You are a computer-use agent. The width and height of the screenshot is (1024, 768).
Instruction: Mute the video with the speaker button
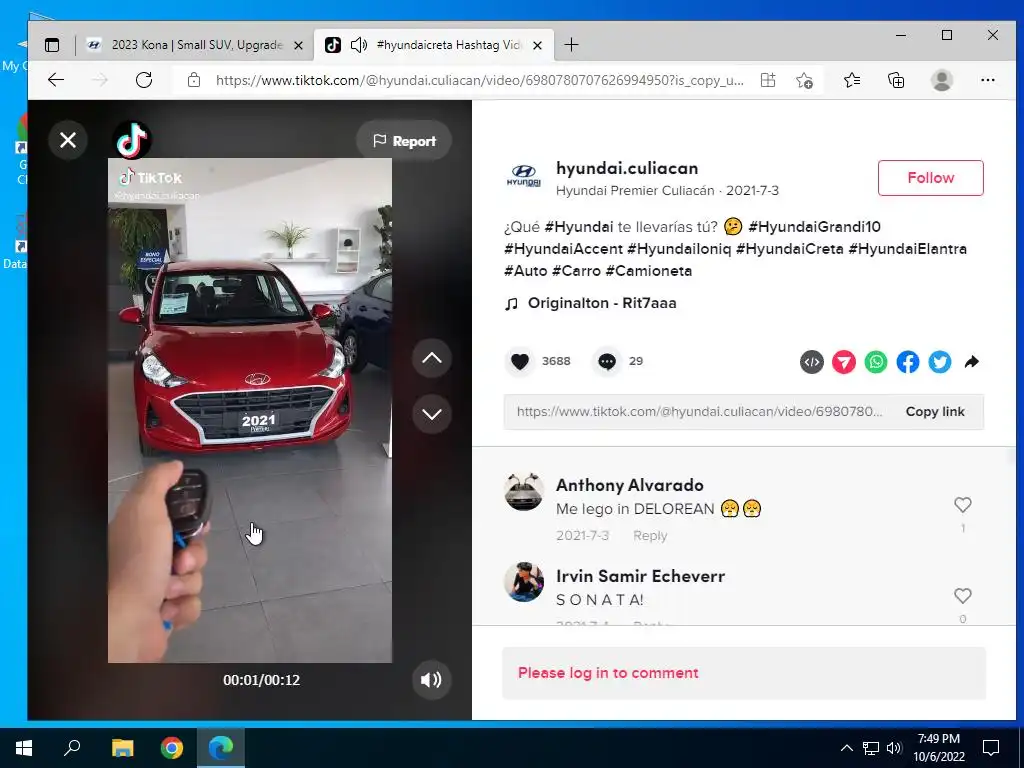pyautogui.click(x=431, y=680)
